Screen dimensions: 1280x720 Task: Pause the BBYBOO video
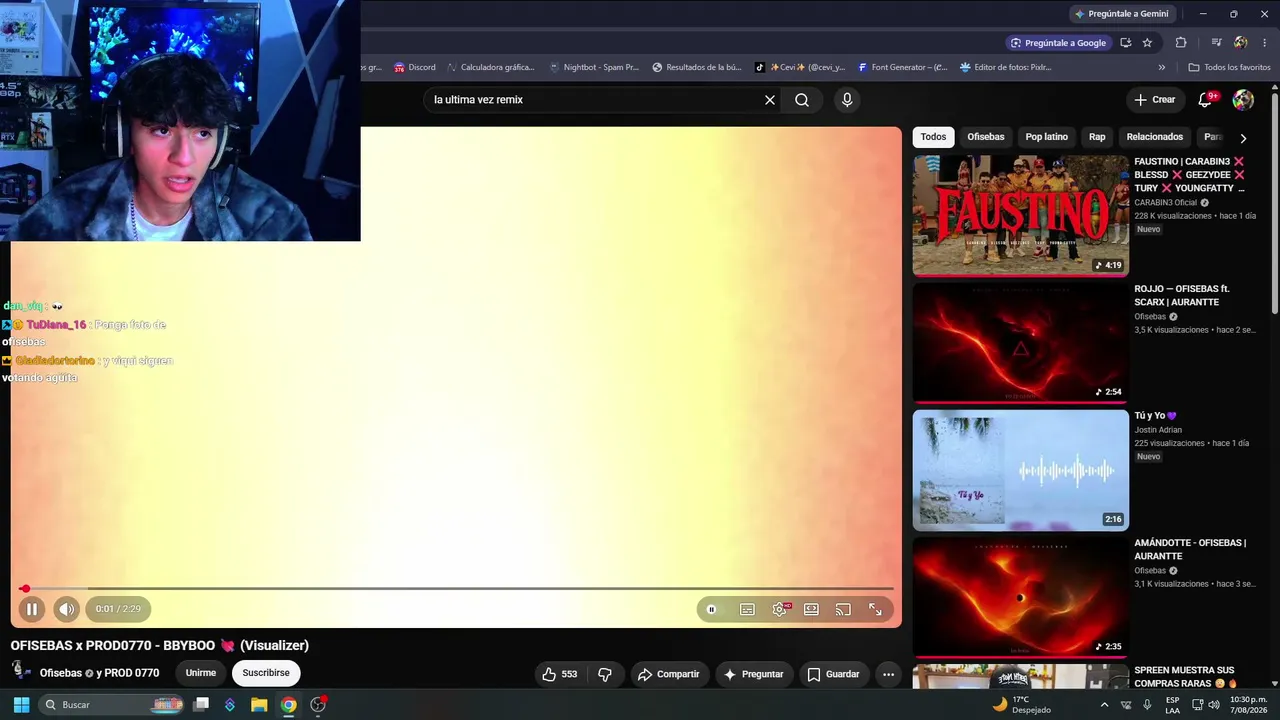pos(31,609)
